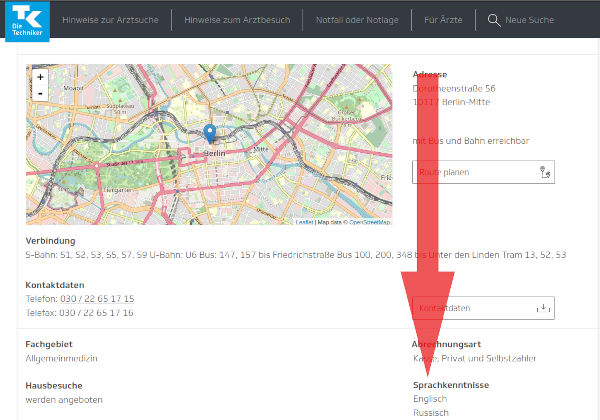
Task: Click the Die Techniker TK logo
Action: (22, 20)
